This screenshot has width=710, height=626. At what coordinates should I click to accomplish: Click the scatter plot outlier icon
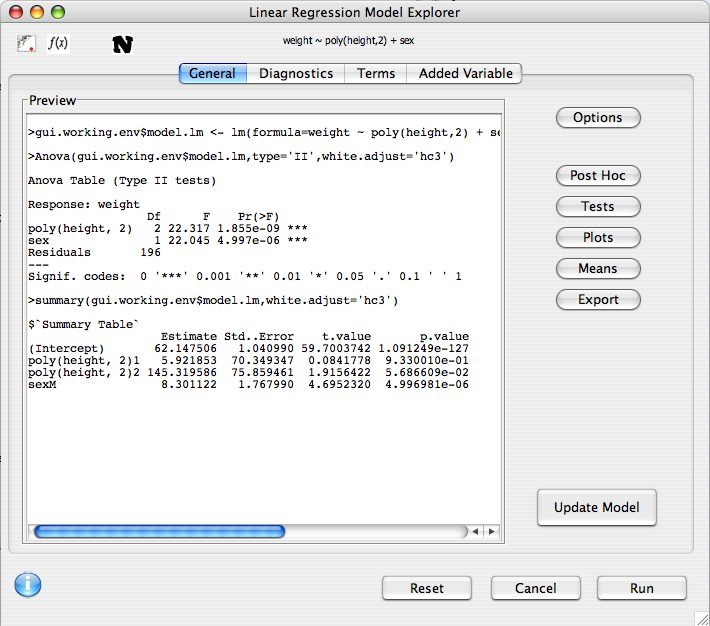(26, 44)
